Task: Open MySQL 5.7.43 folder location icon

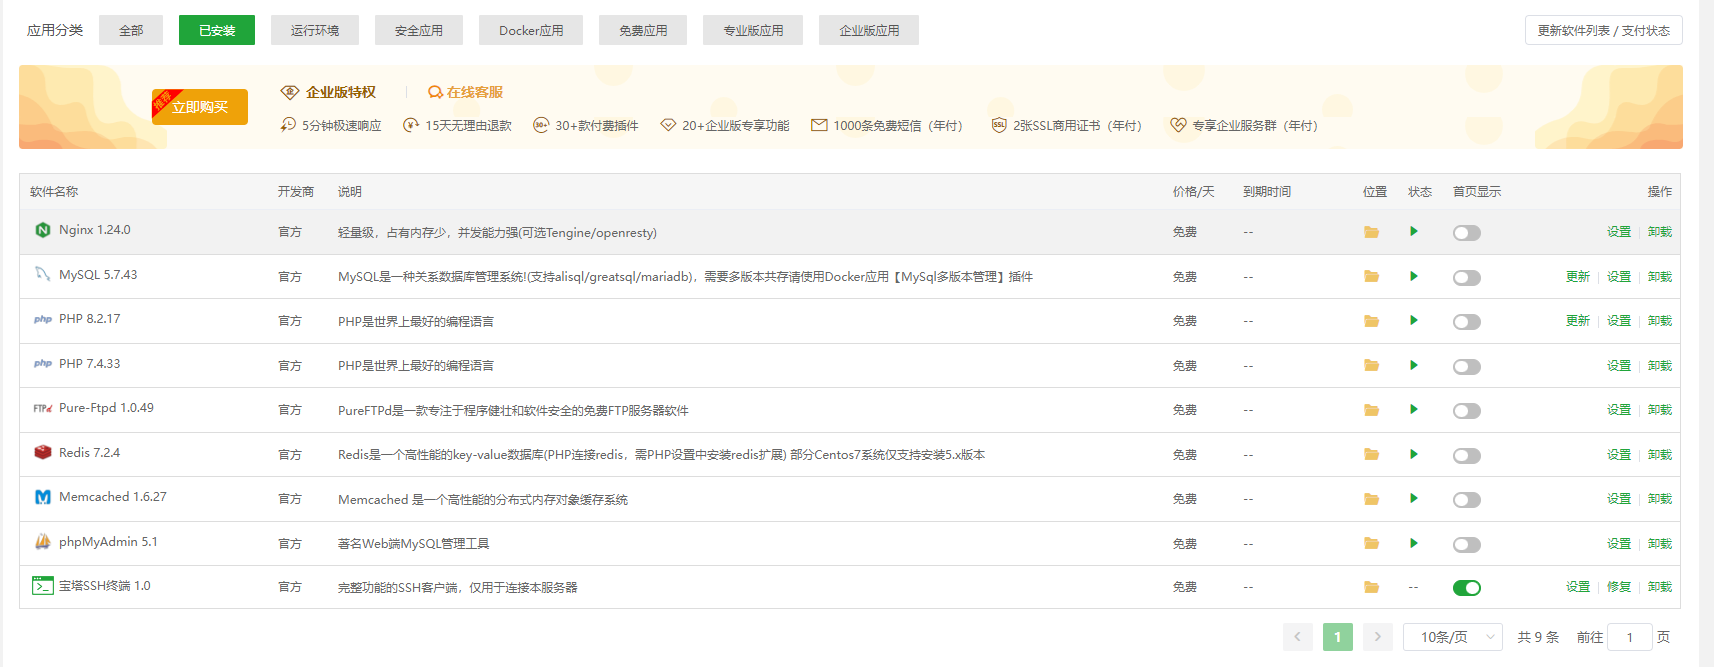Action: tap(1371, 277)
